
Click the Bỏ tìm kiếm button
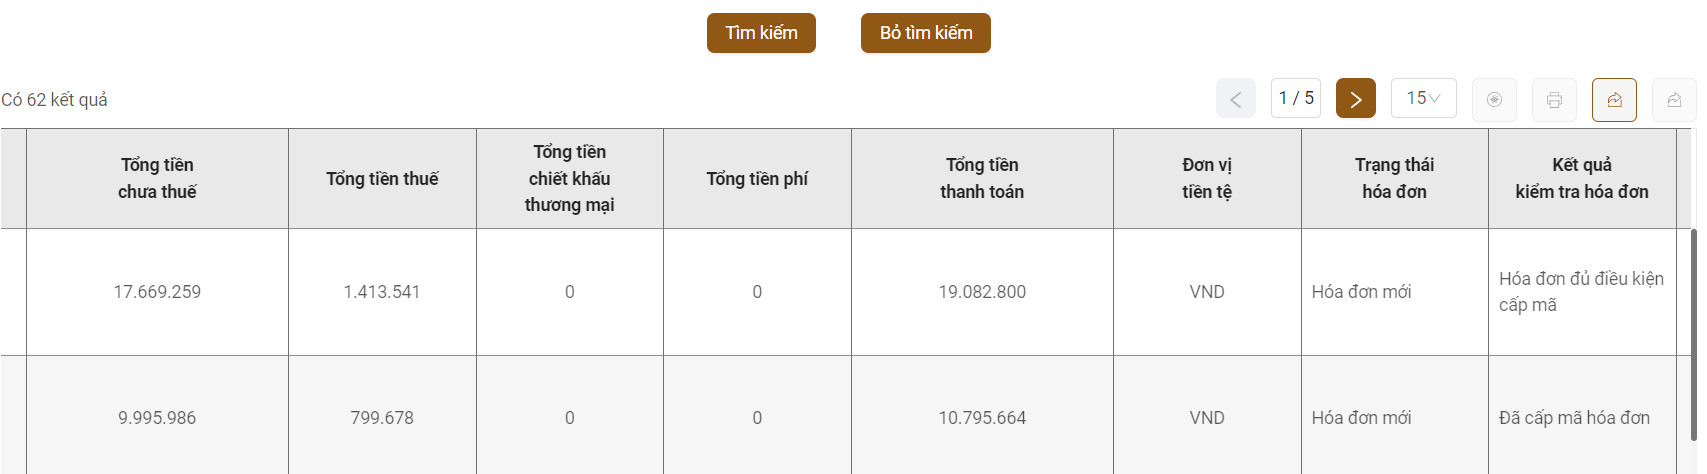[x=926, y=33]
